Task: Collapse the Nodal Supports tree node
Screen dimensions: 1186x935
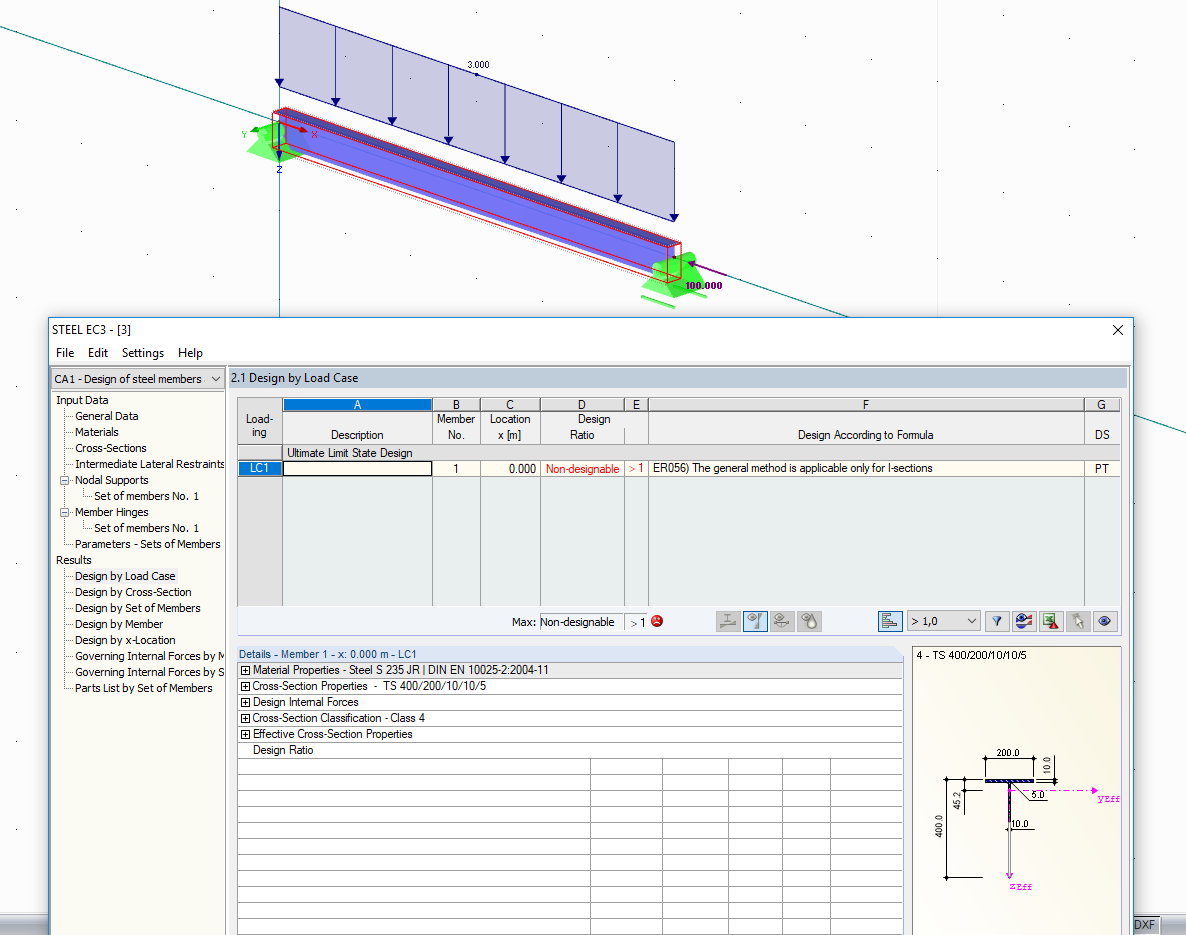Action: 64,480
